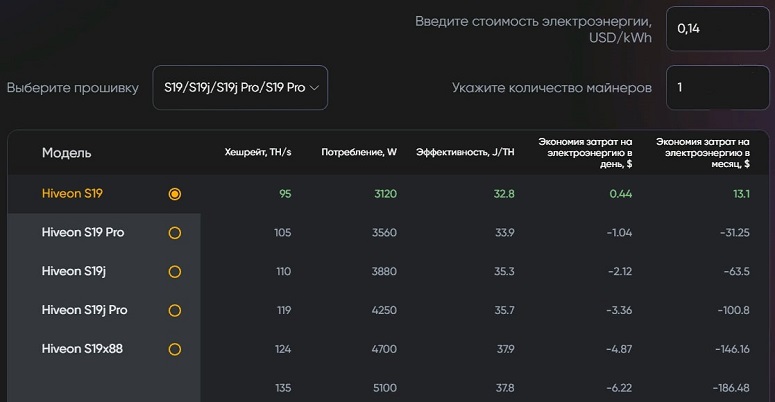Screen dimensions: 775x402
Task: Click the electricity cost input field 0,14
Action: (x=718, y=29)
